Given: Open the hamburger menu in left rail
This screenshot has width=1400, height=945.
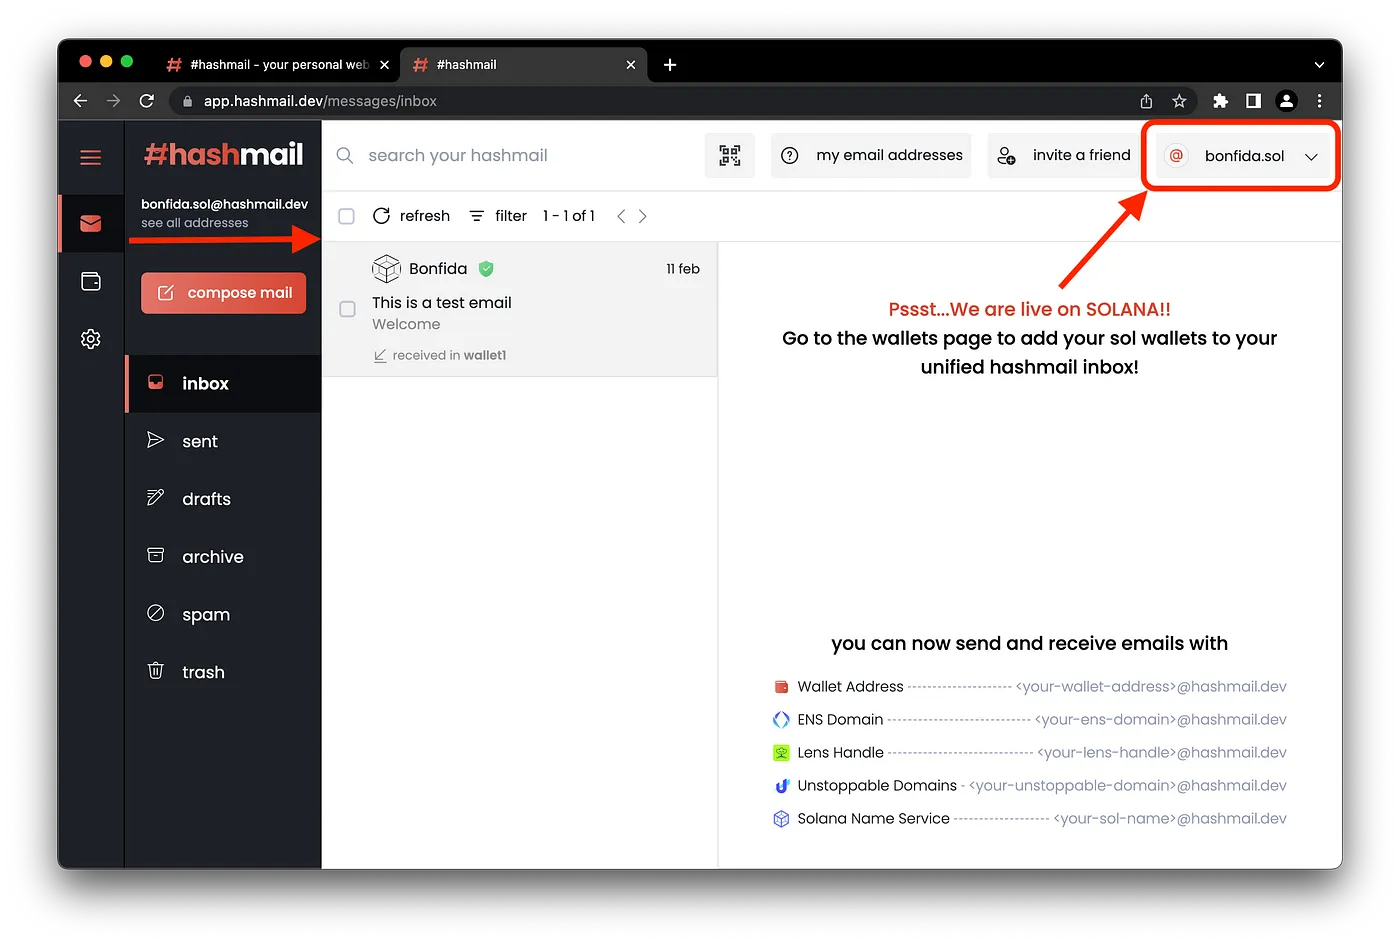Looking at the screenshot, I should point(91,157).
